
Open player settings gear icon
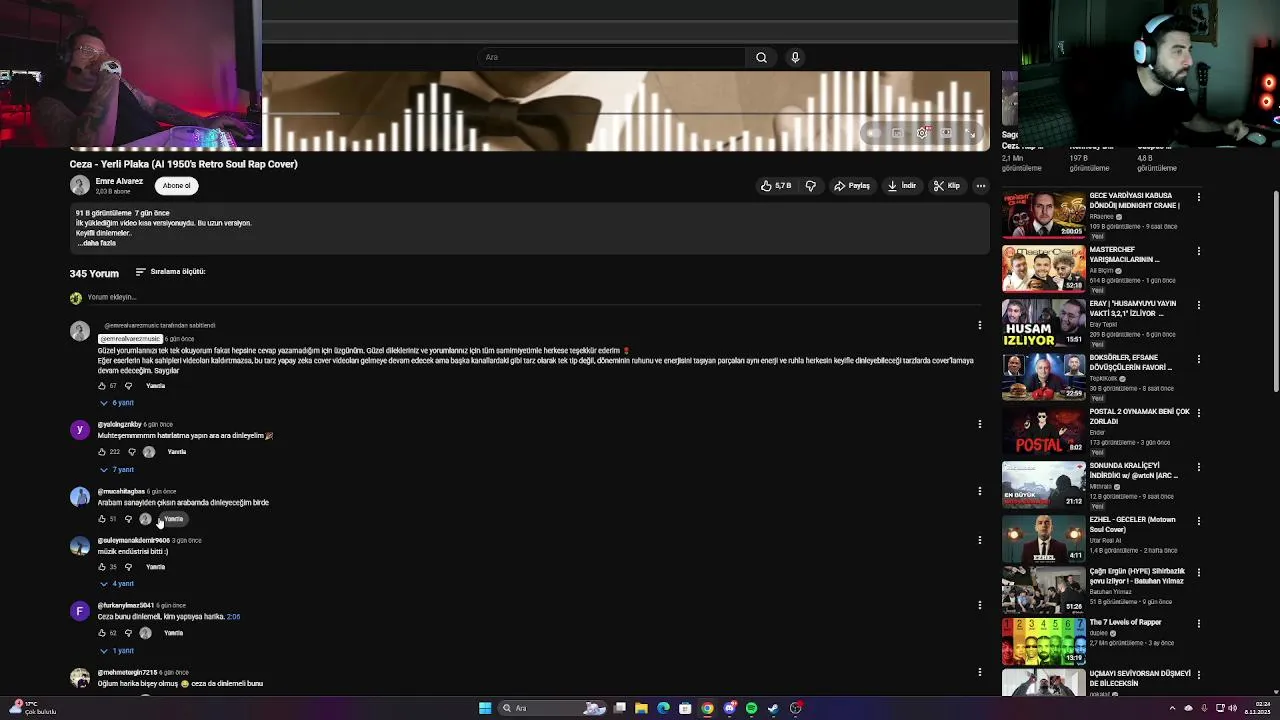point(922,133)
